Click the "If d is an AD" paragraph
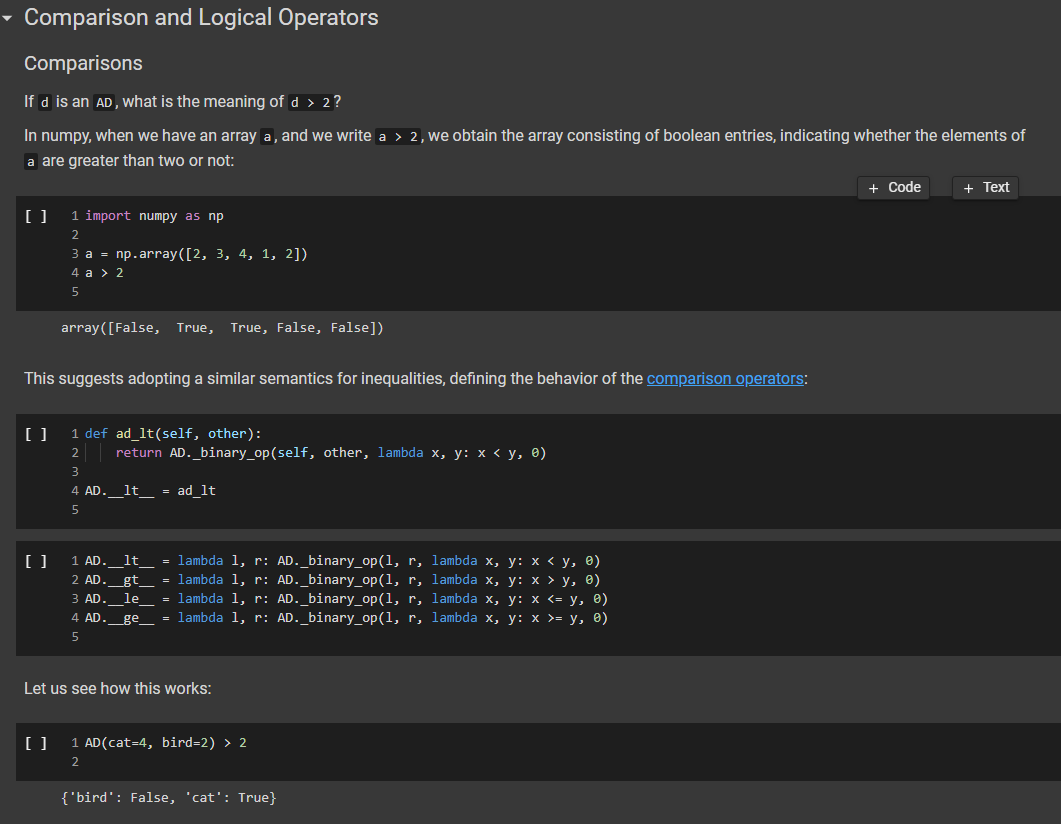Image resolution: width=1061 pixels, height=824 pixels. (x=184, y=102)
